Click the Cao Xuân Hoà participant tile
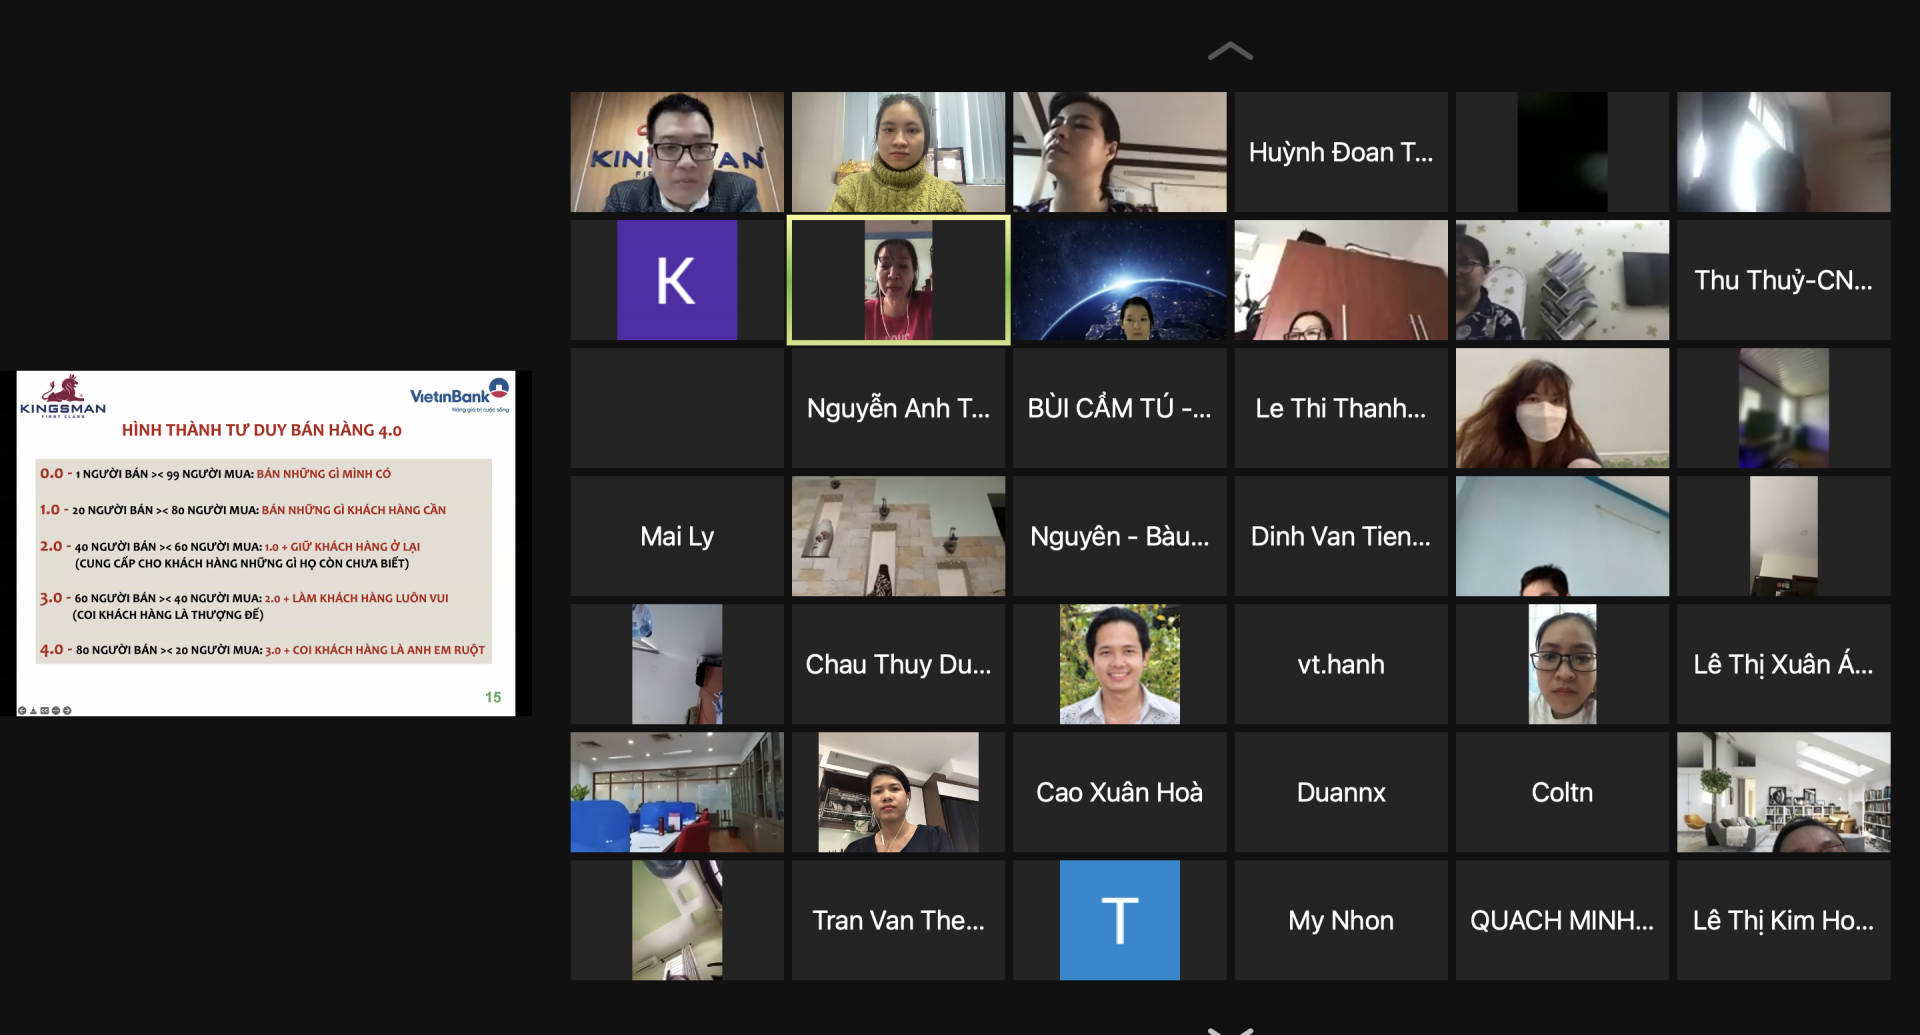 [1119, 792]
